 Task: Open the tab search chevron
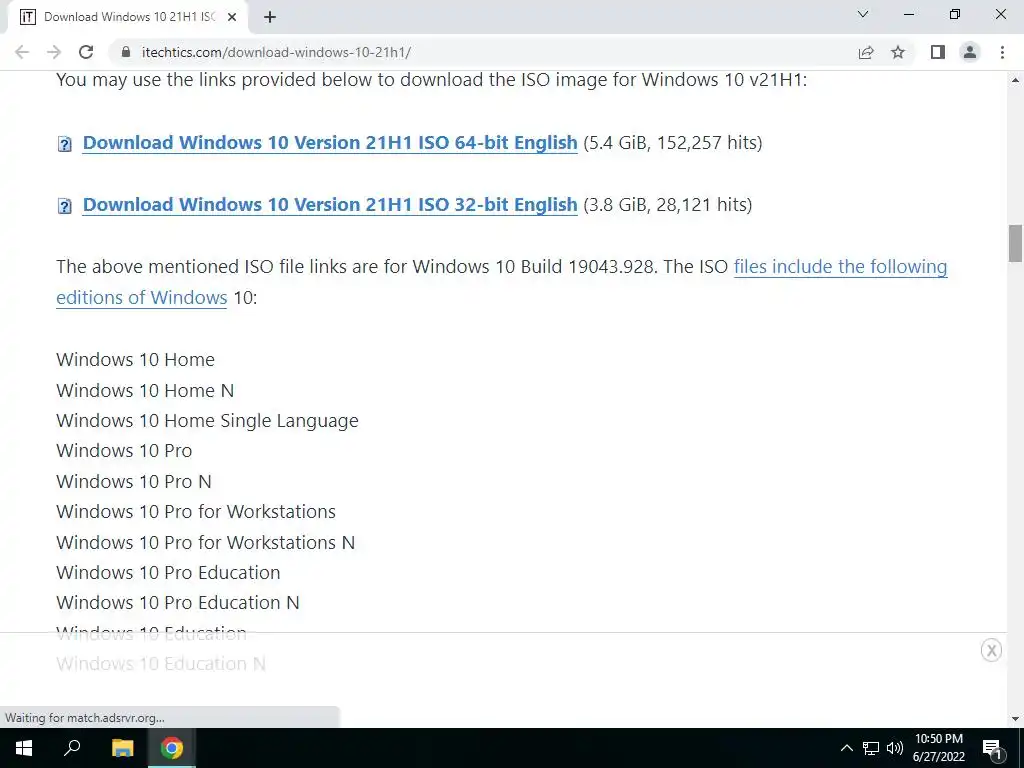pyautogui.click(x=863, y=14)
